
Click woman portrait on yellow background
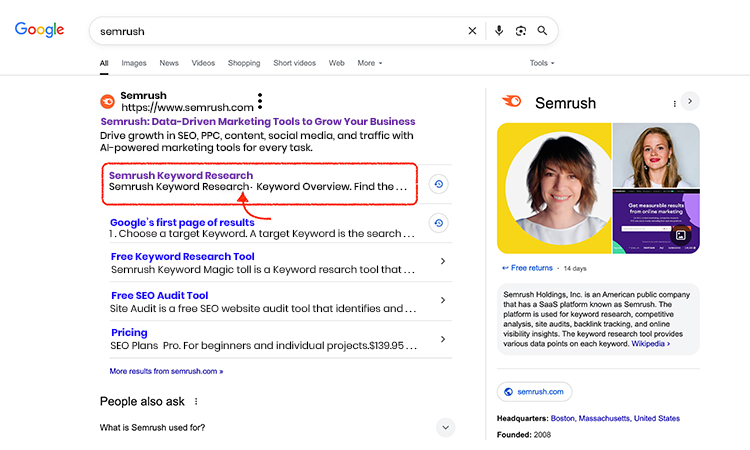[x=554, y=188]
